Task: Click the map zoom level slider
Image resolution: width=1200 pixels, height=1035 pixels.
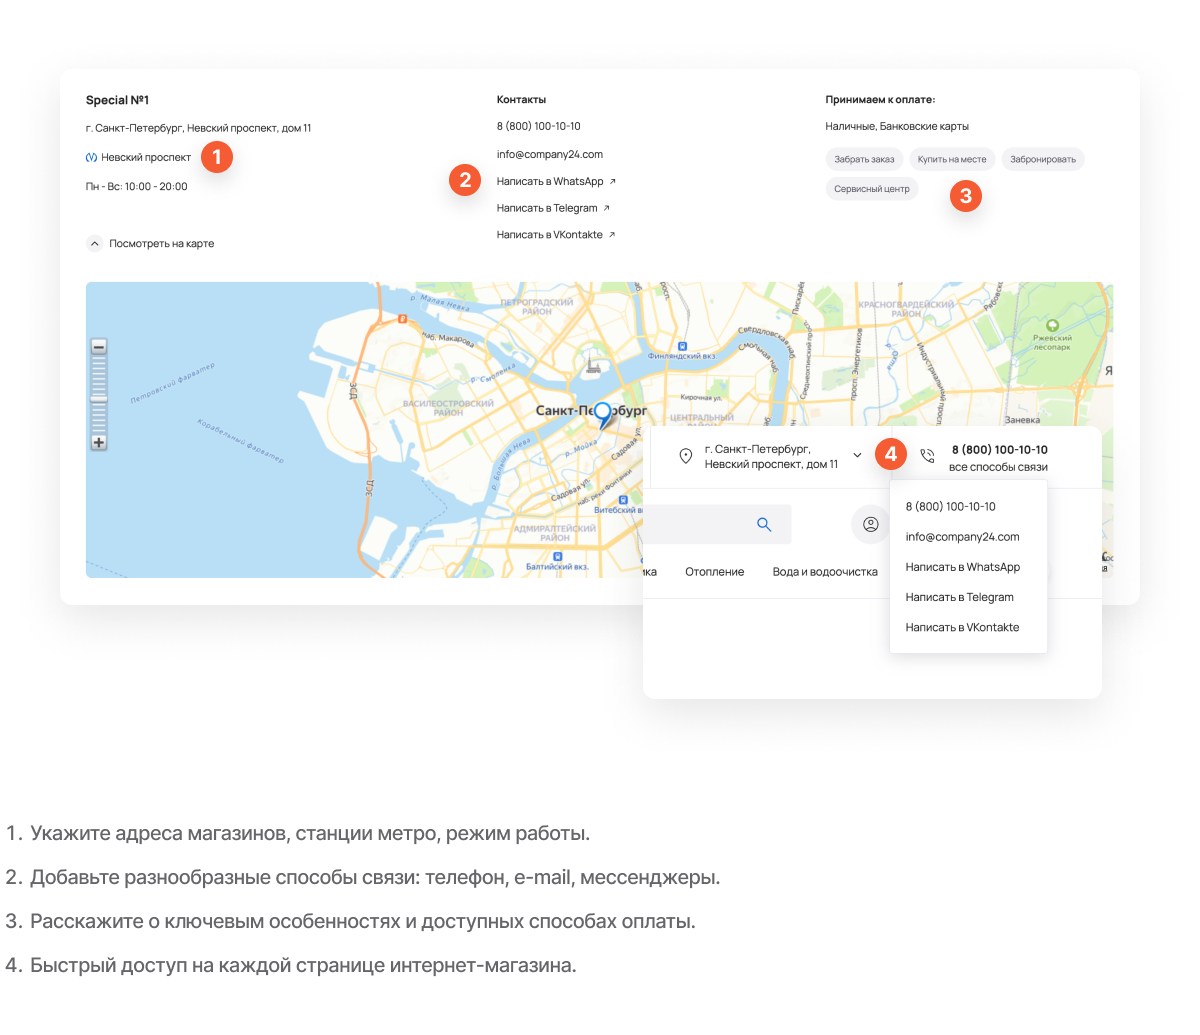Action: (99, 397)
